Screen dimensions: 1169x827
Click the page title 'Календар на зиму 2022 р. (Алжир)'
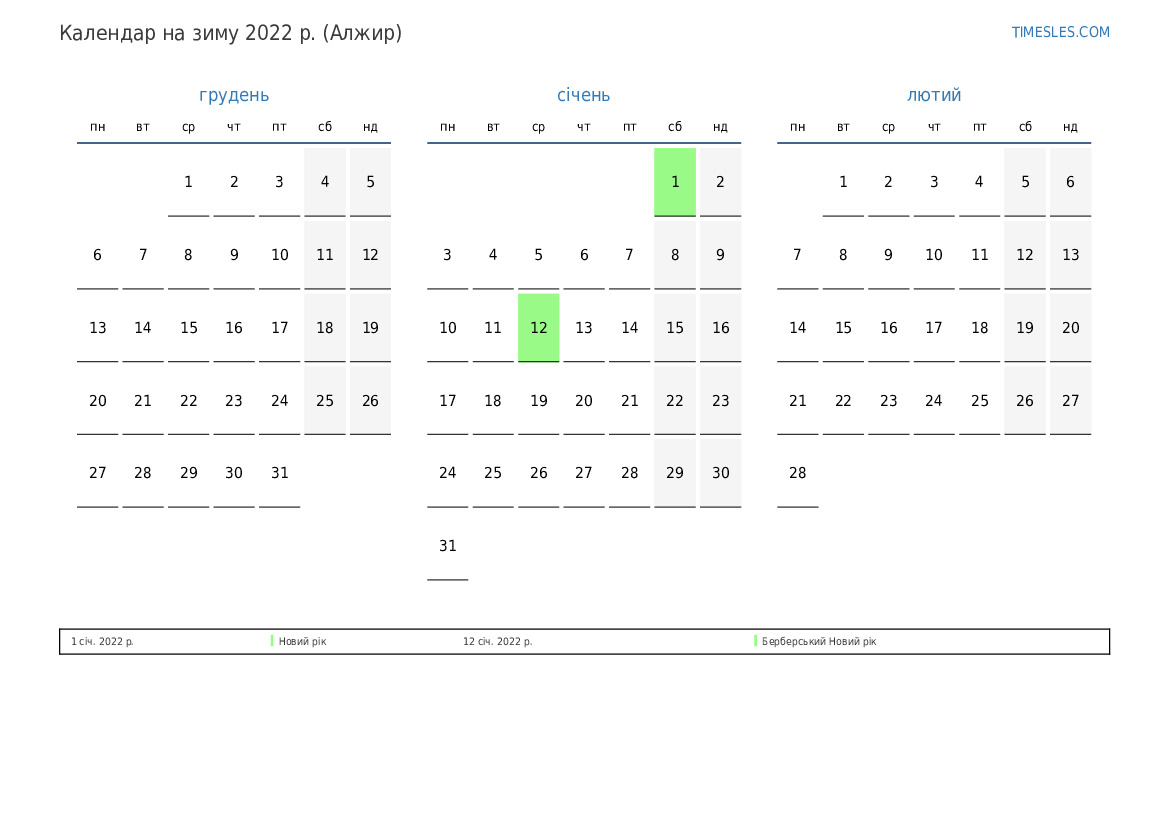tap(230, 33)
